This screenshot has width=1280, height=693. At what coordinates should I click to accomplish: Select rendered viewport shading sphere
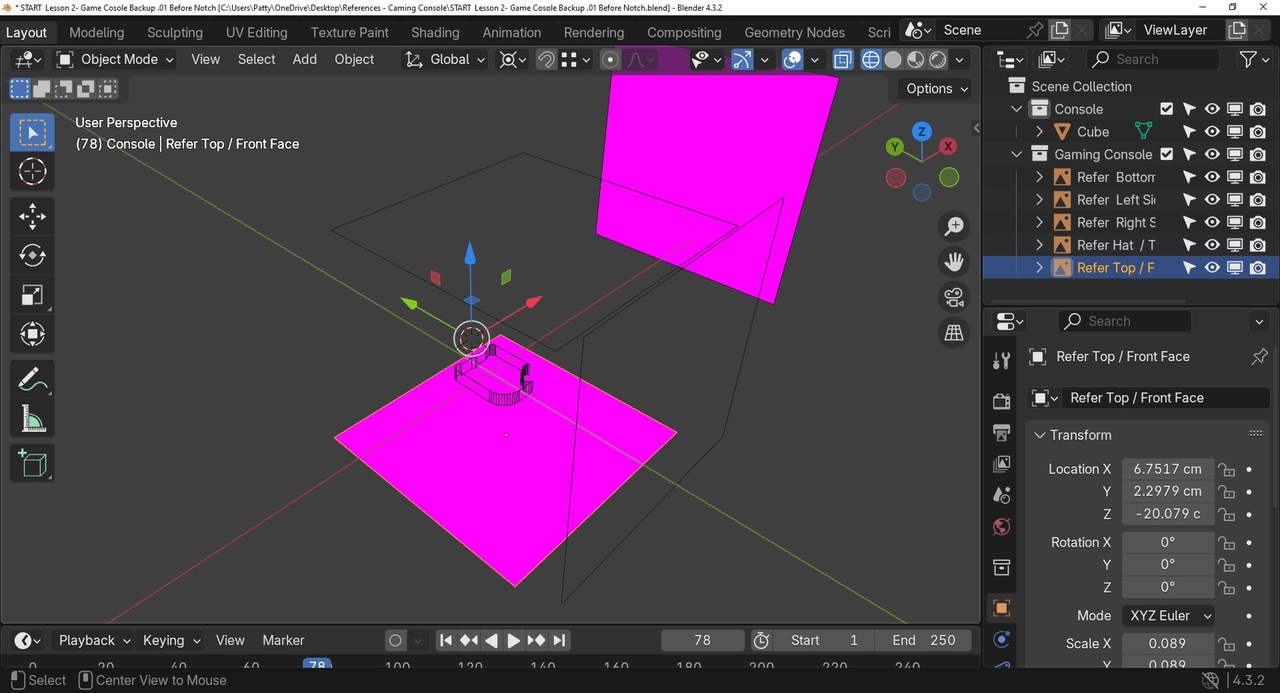938,60
